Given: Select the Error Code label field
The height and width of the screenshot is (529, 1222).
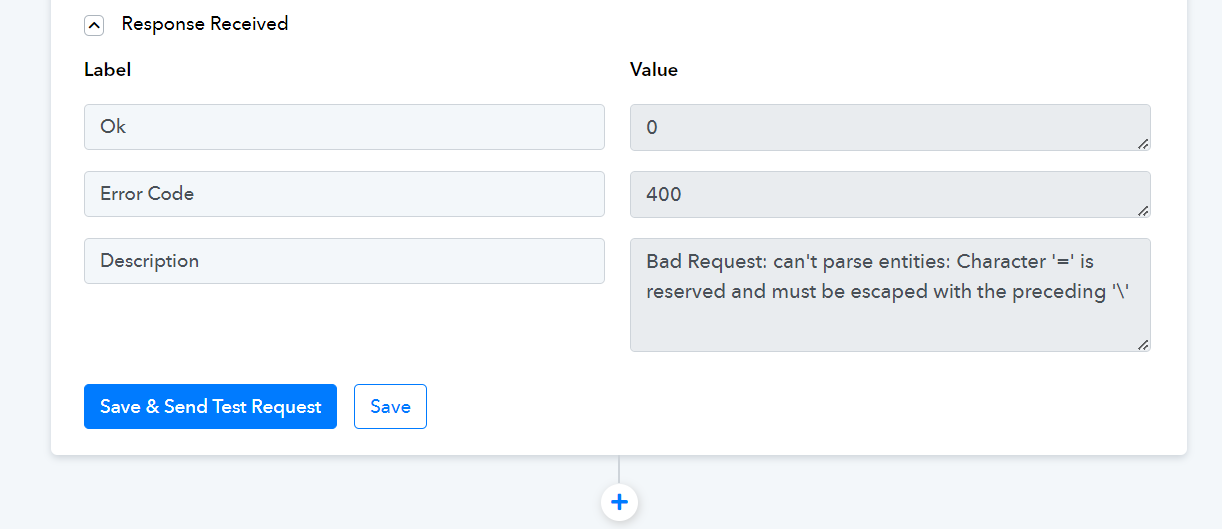Looking at the screenshot, I should 344,194.
